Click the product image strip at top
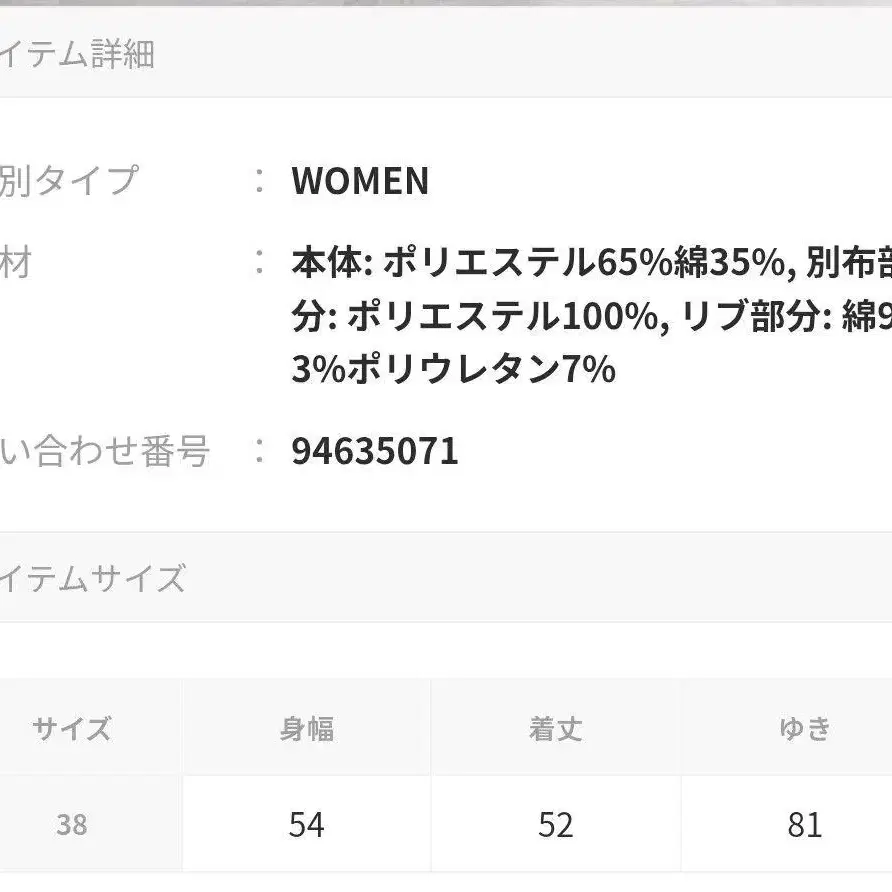892x892 pixels. (446, 3)
